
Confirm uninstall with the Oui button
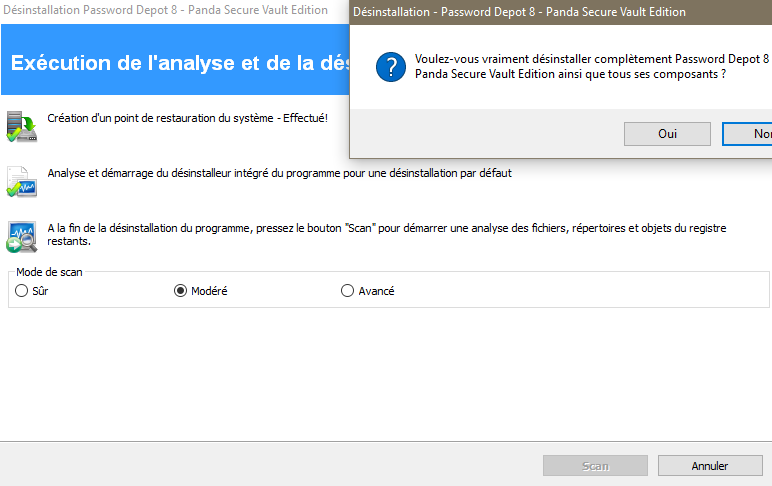pyautogui.click(x=667, y=134)
